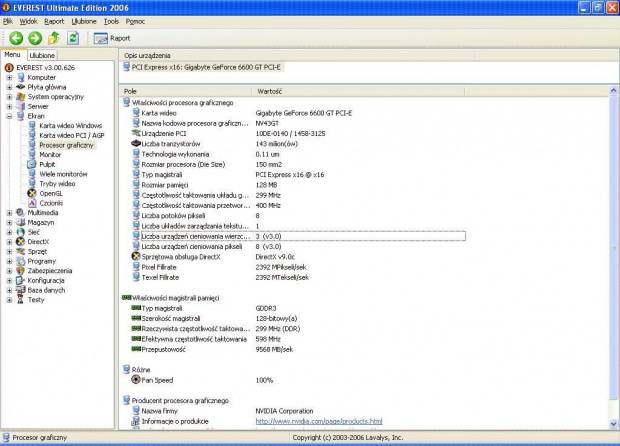This screenshot has height=446, width=620.
Task: Click the green Back arrow toolbar icon
Action: click(x=16, y=38)
